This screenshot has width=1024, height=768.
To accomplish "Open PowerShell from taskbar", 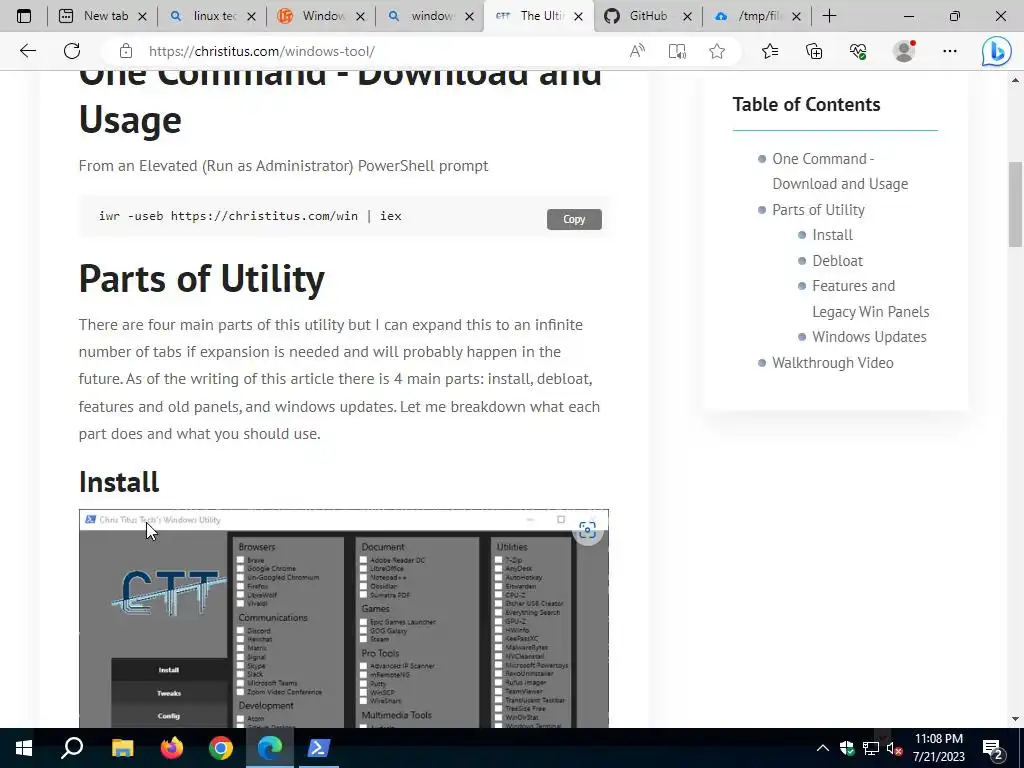I will [319, 748].
